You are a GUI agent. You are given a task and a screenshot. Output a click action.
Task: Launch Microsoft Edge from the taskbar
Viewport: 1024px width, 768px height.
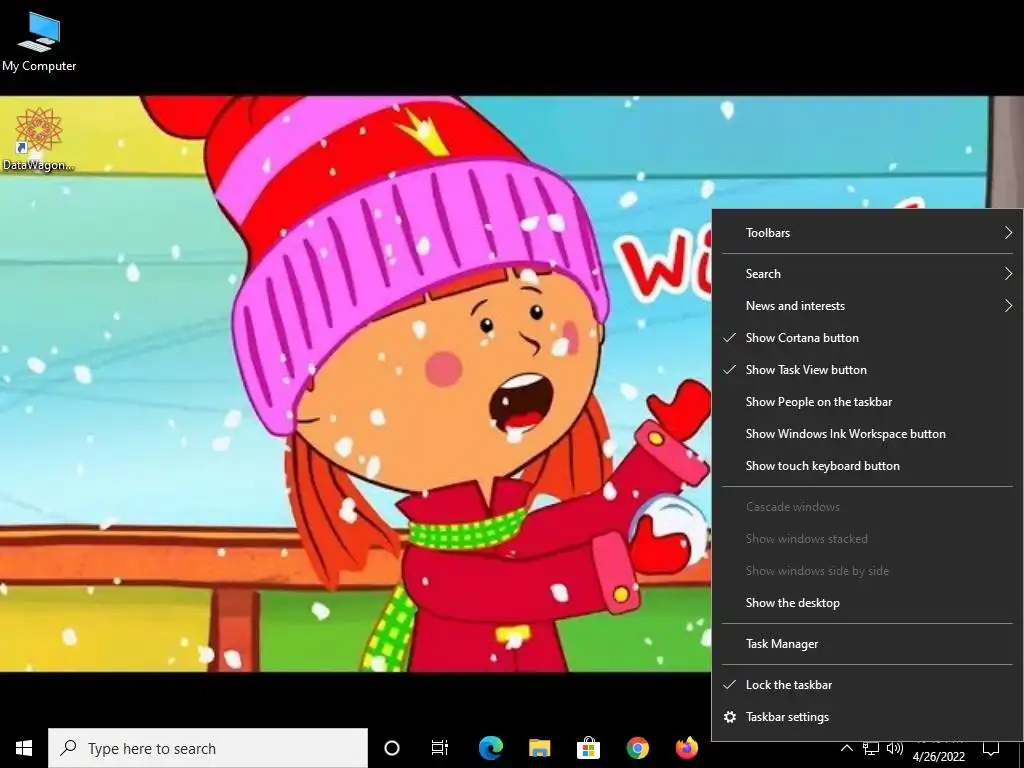[x=490, y=748]
